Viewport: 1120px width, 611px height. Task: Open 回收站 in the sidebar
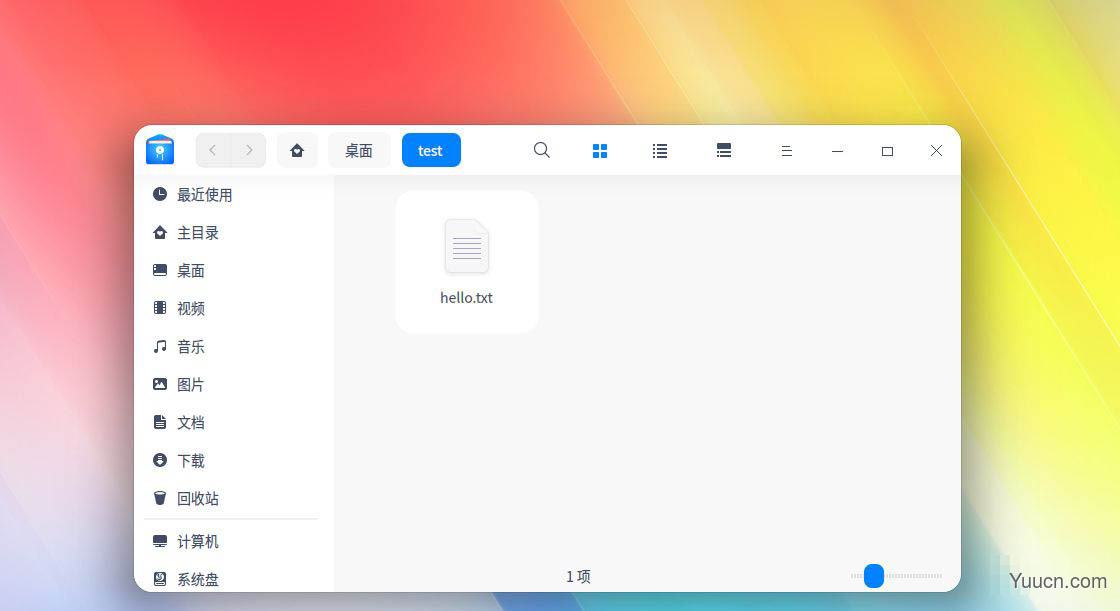pos(234,498)
